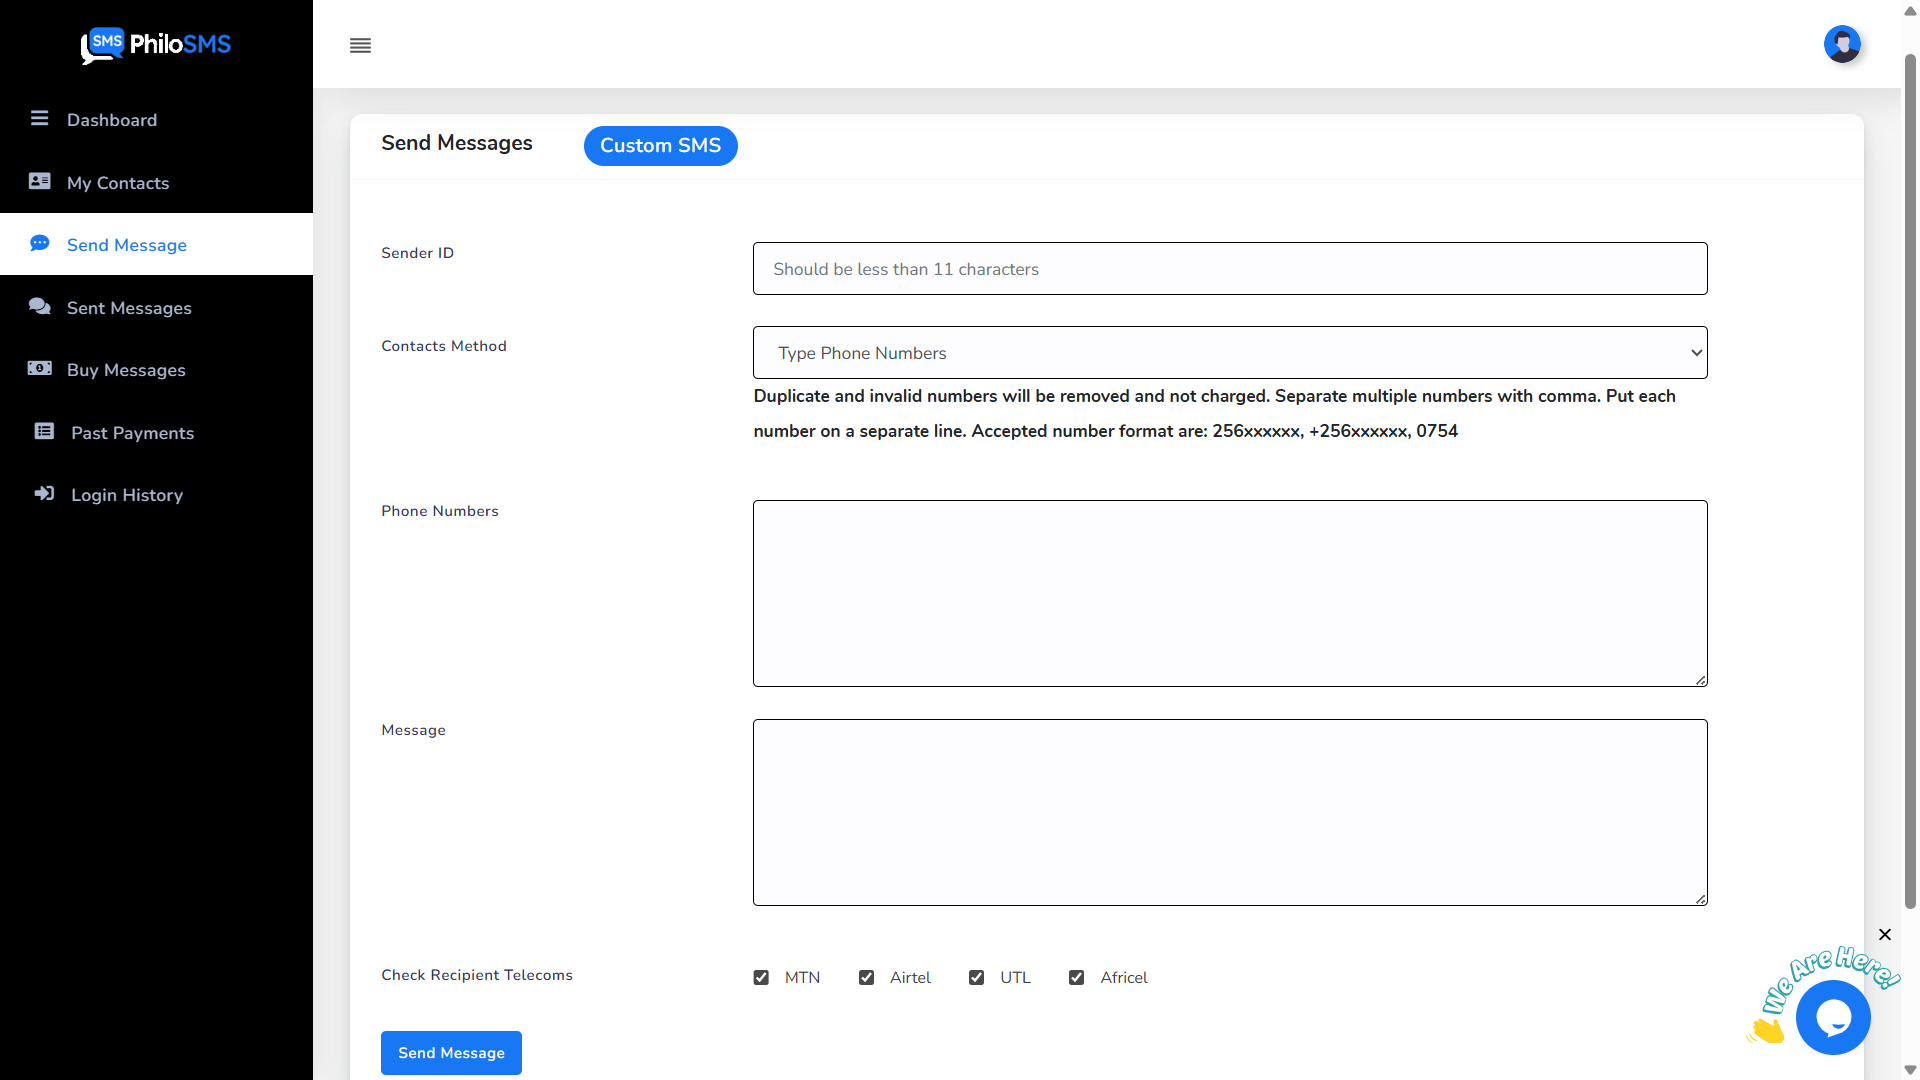Expand the Contacts Method dropdown
Image resolution: width=1920 pixels, height=1080 pixels.
tap(1229, 353)
